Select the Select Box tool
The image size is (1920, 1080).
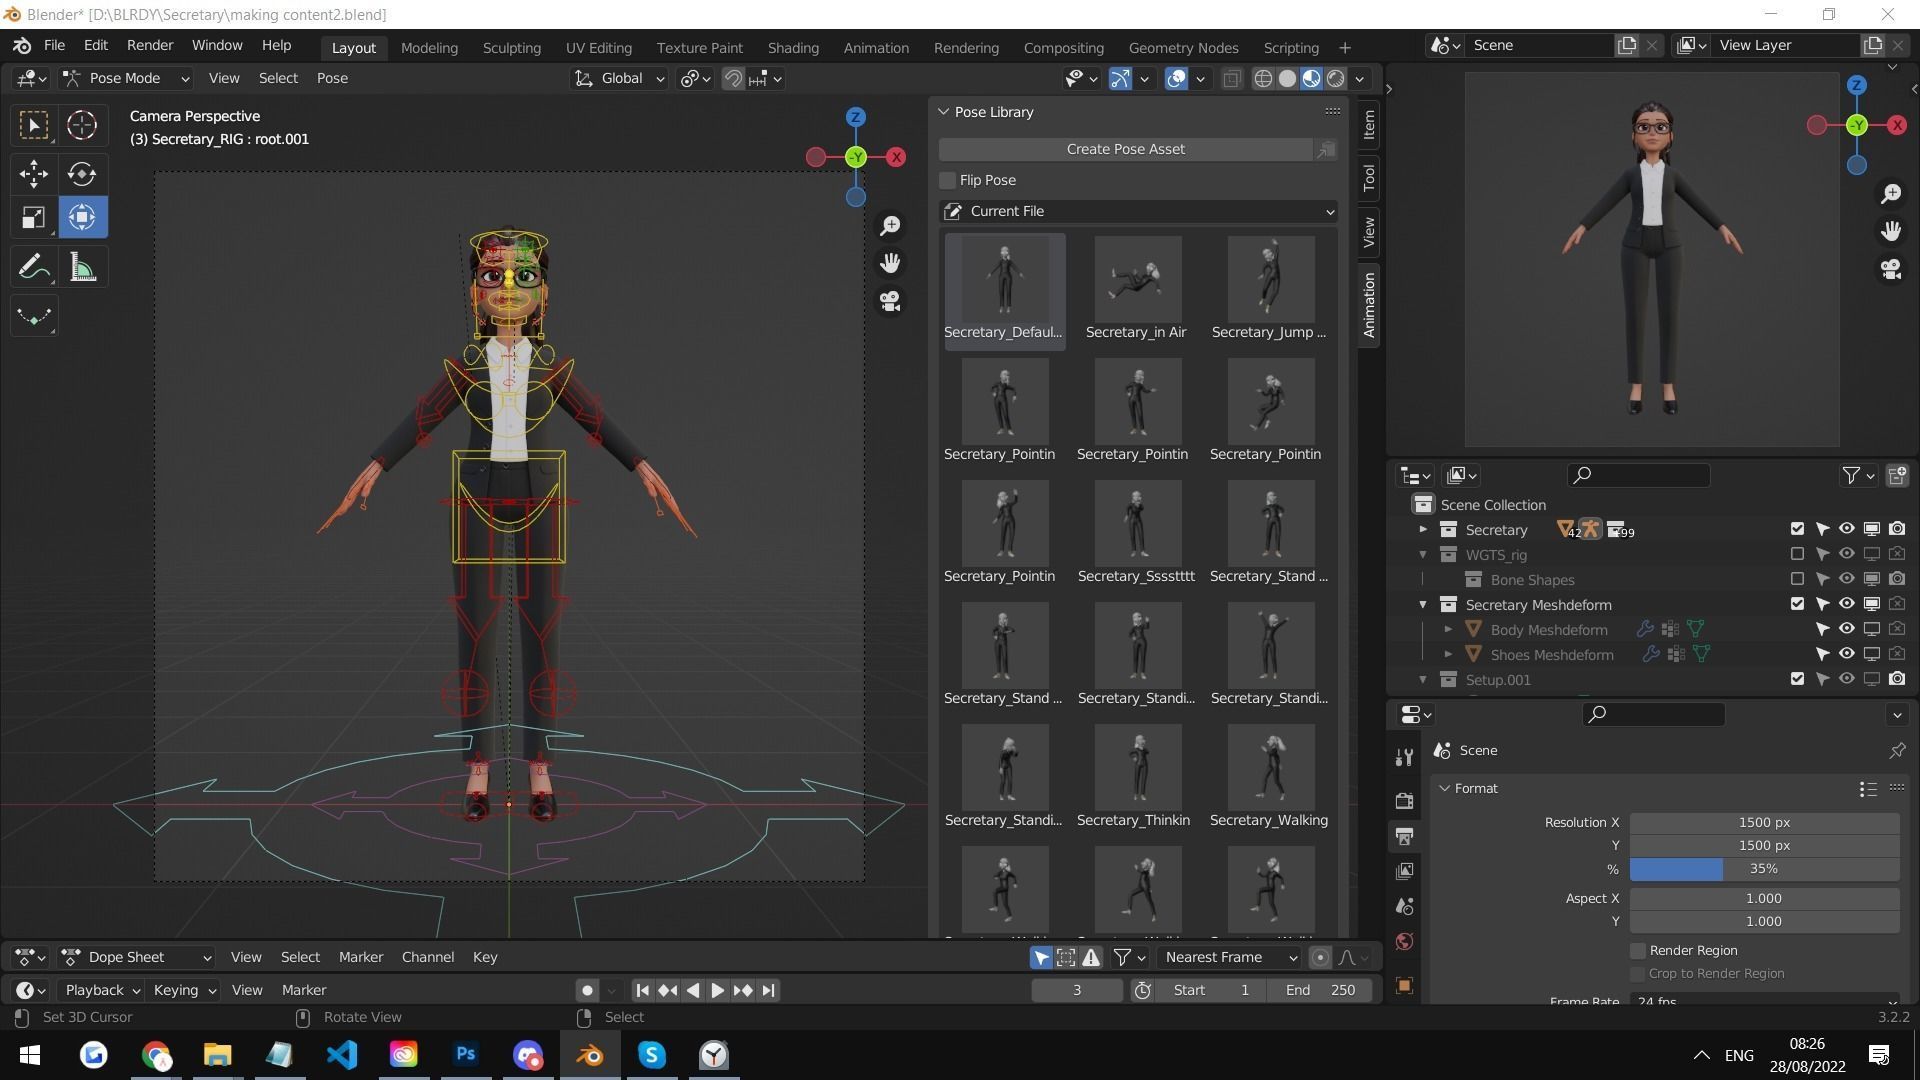click(x=34, y=125)
